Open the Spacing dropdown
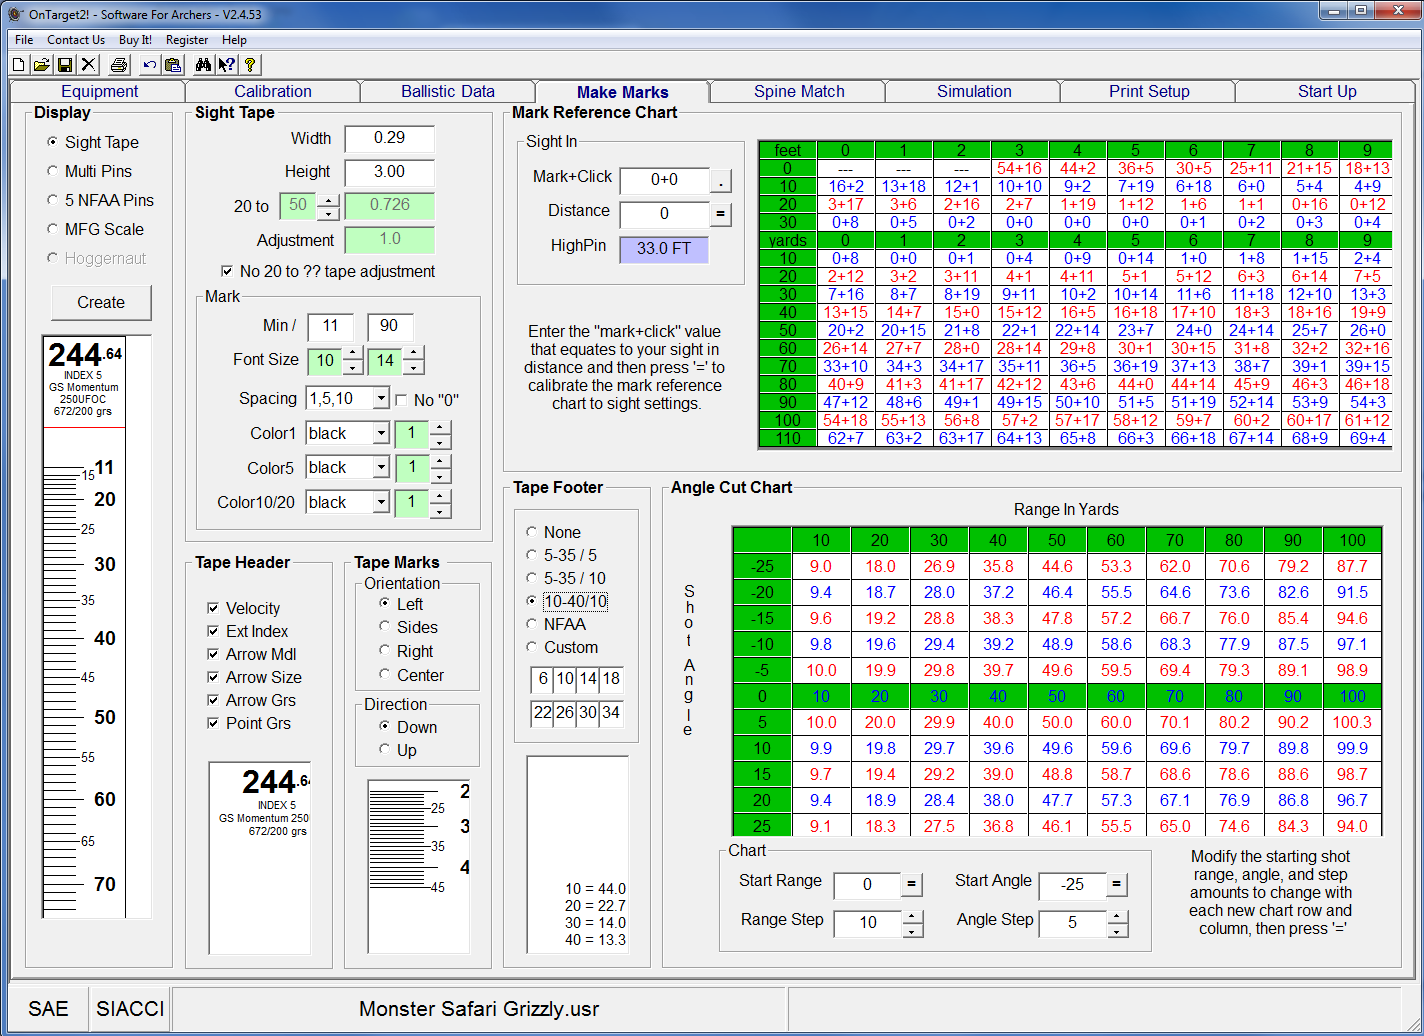The height and width of the screenshot is (1036, 1424). coord(381,399)
